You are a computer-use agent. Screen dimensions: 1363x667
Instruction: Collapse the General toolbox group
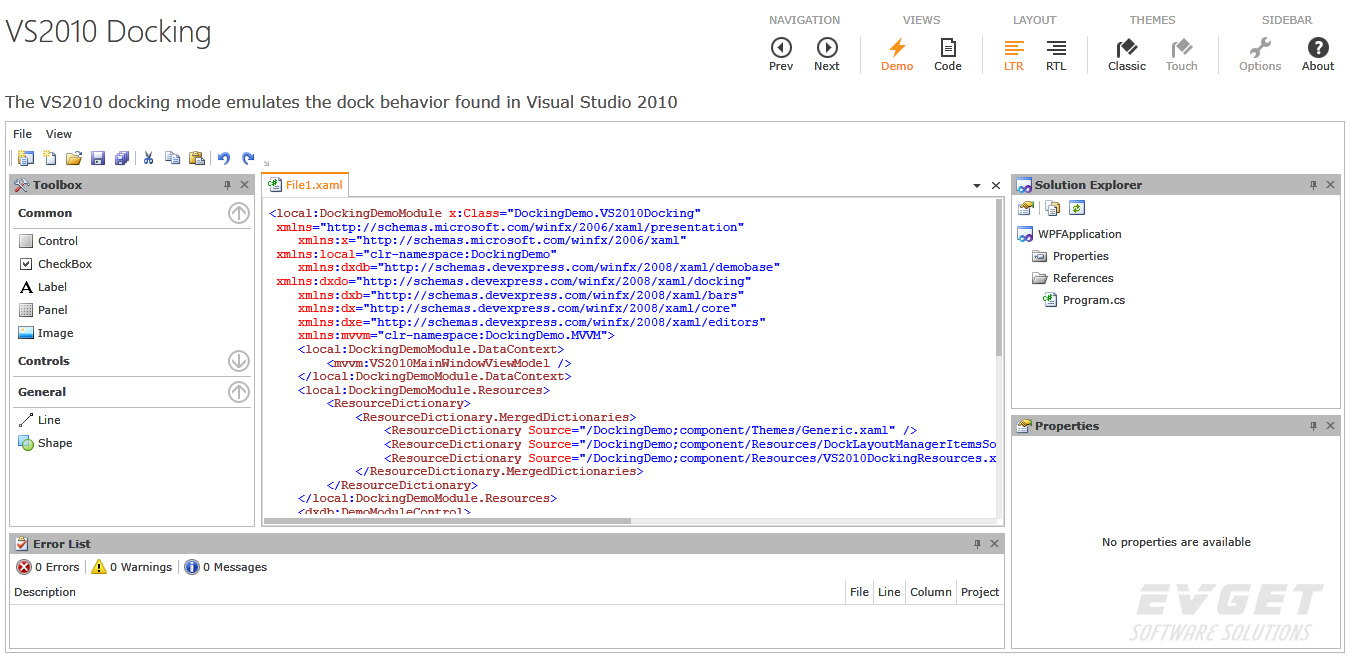point(238,392)
